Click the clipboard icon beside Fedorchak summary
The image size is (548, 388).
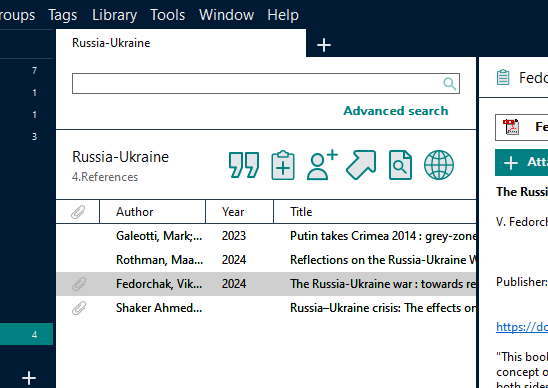click(503, 77)
